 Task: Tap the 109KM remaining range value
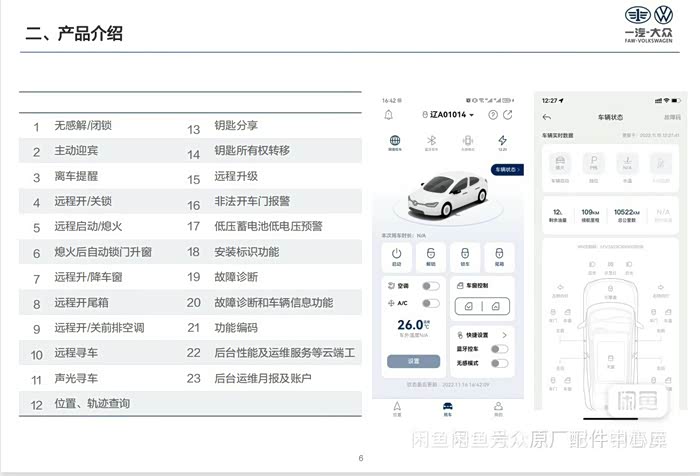coord(590,215)
